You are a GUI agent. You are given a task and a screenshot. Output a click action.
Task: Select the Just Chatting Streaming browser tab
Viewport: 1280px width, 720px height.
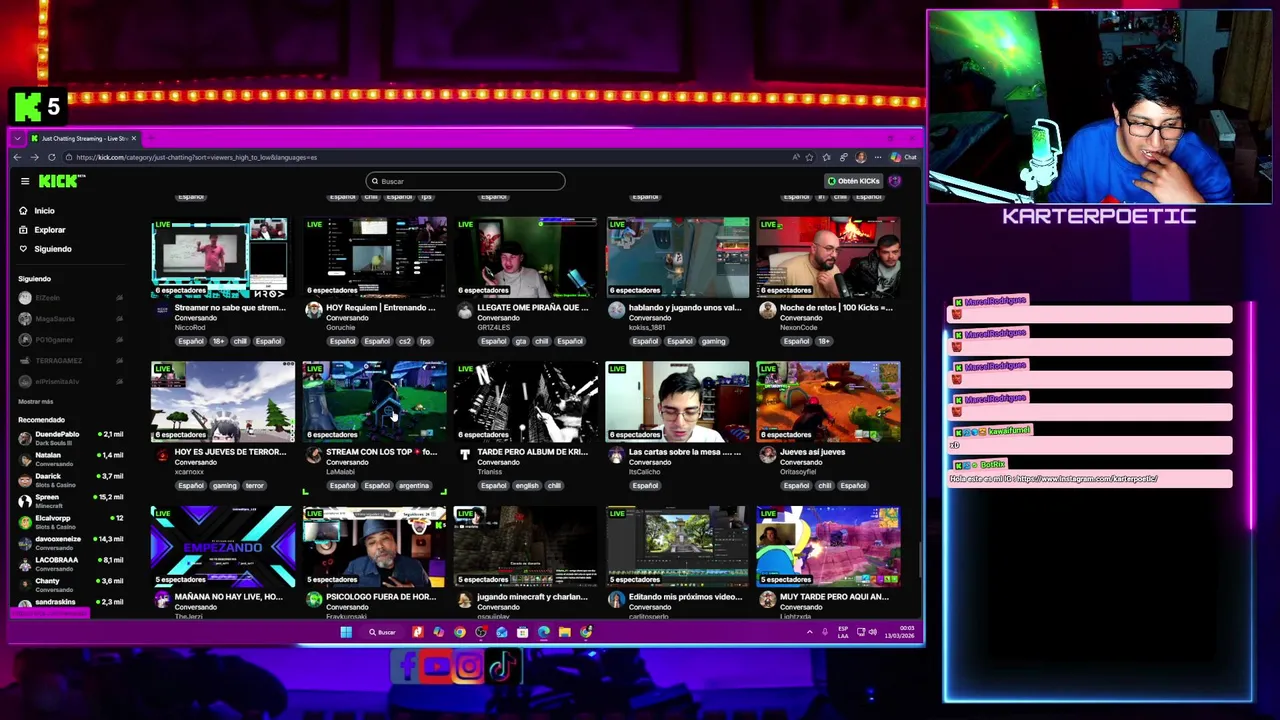pos(84,139)
